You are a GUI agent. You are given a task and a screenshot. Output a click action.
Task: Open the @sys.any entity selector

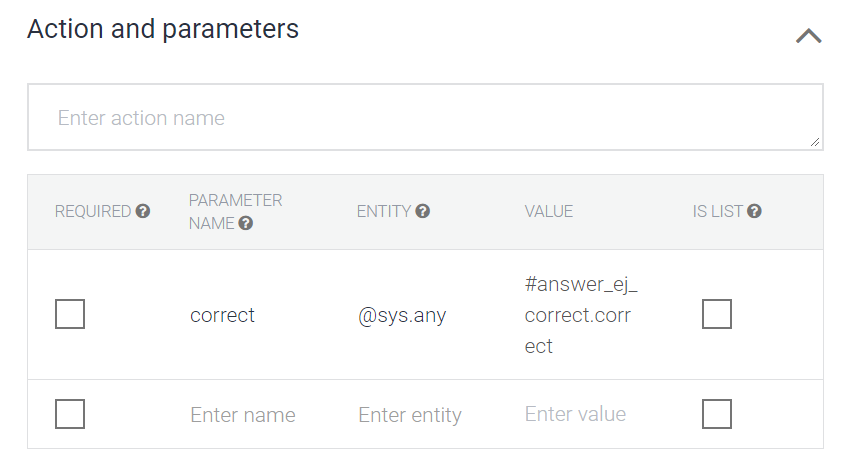pos(402,316)
